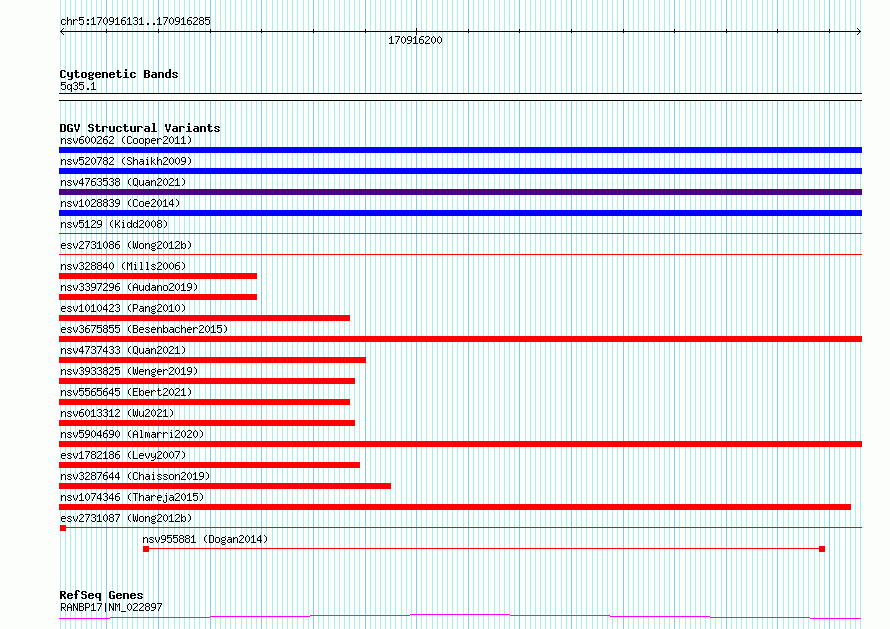
Task: Click the esv2731087 red start marker square
Action: (63, 528)
